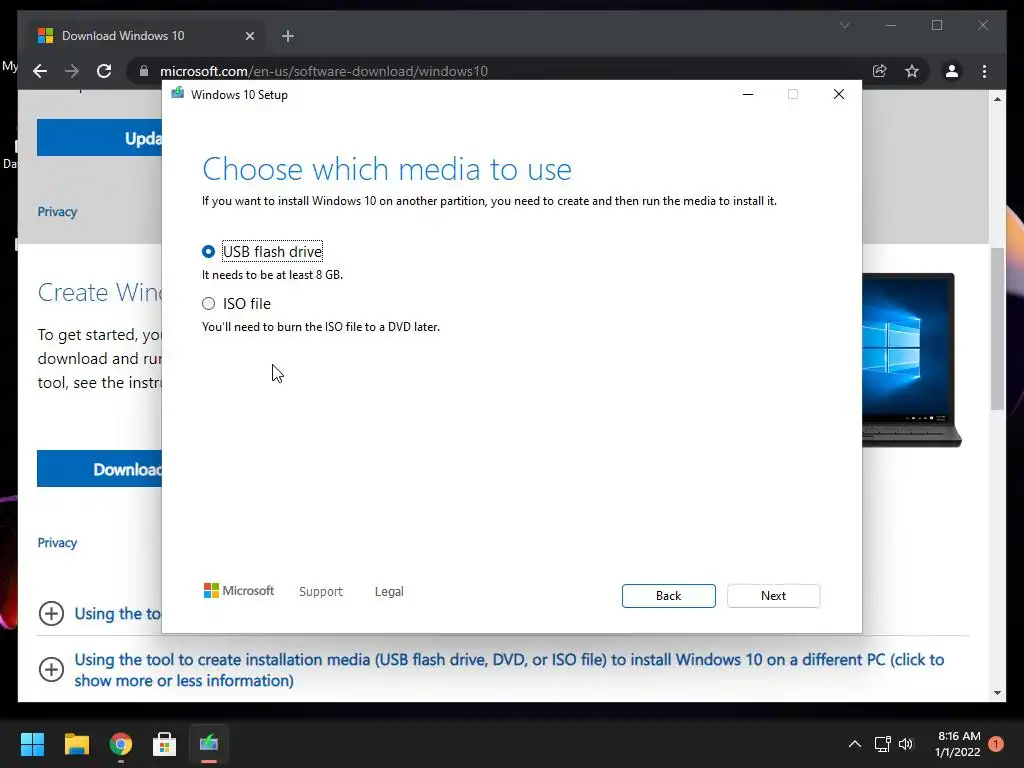
Task: Open the lower Privacy link below Download
Action: [x=57, y=543]
